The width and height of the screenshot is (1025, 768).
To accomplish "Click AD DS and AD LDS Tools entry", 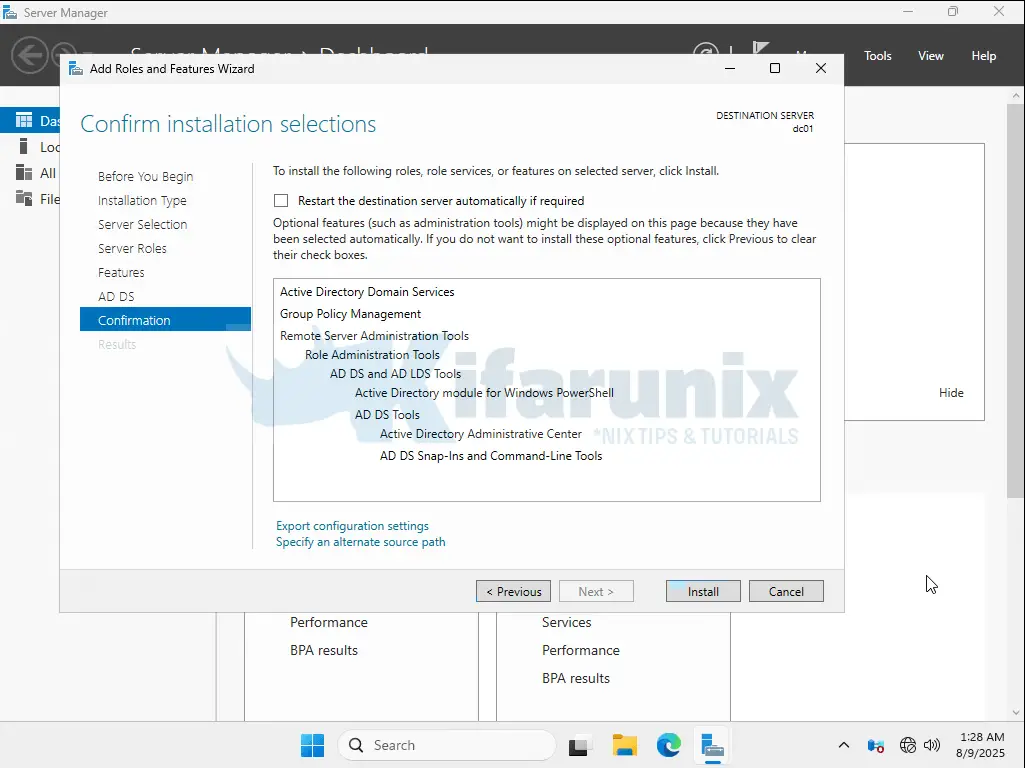I will (x=395, y=374).
